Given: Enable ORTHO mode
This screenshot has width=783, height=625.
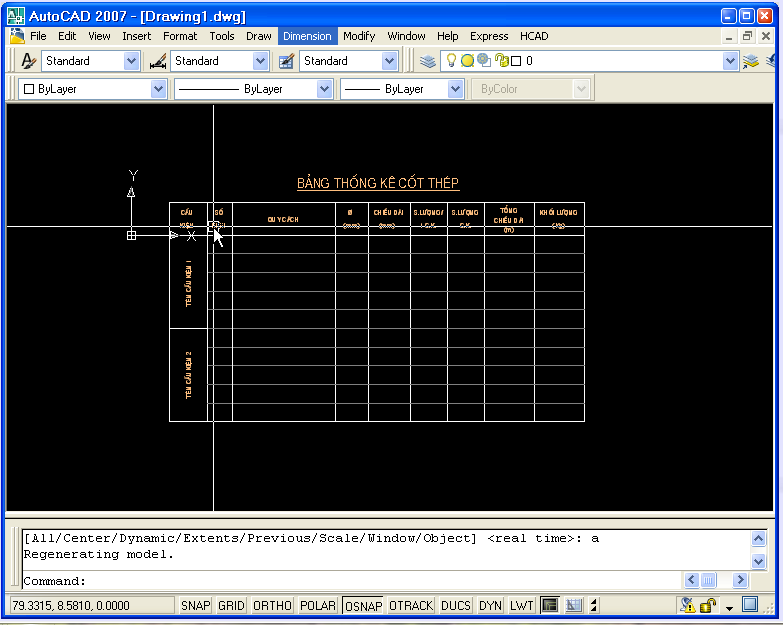Looking at the screenshot, I should 272,605.
